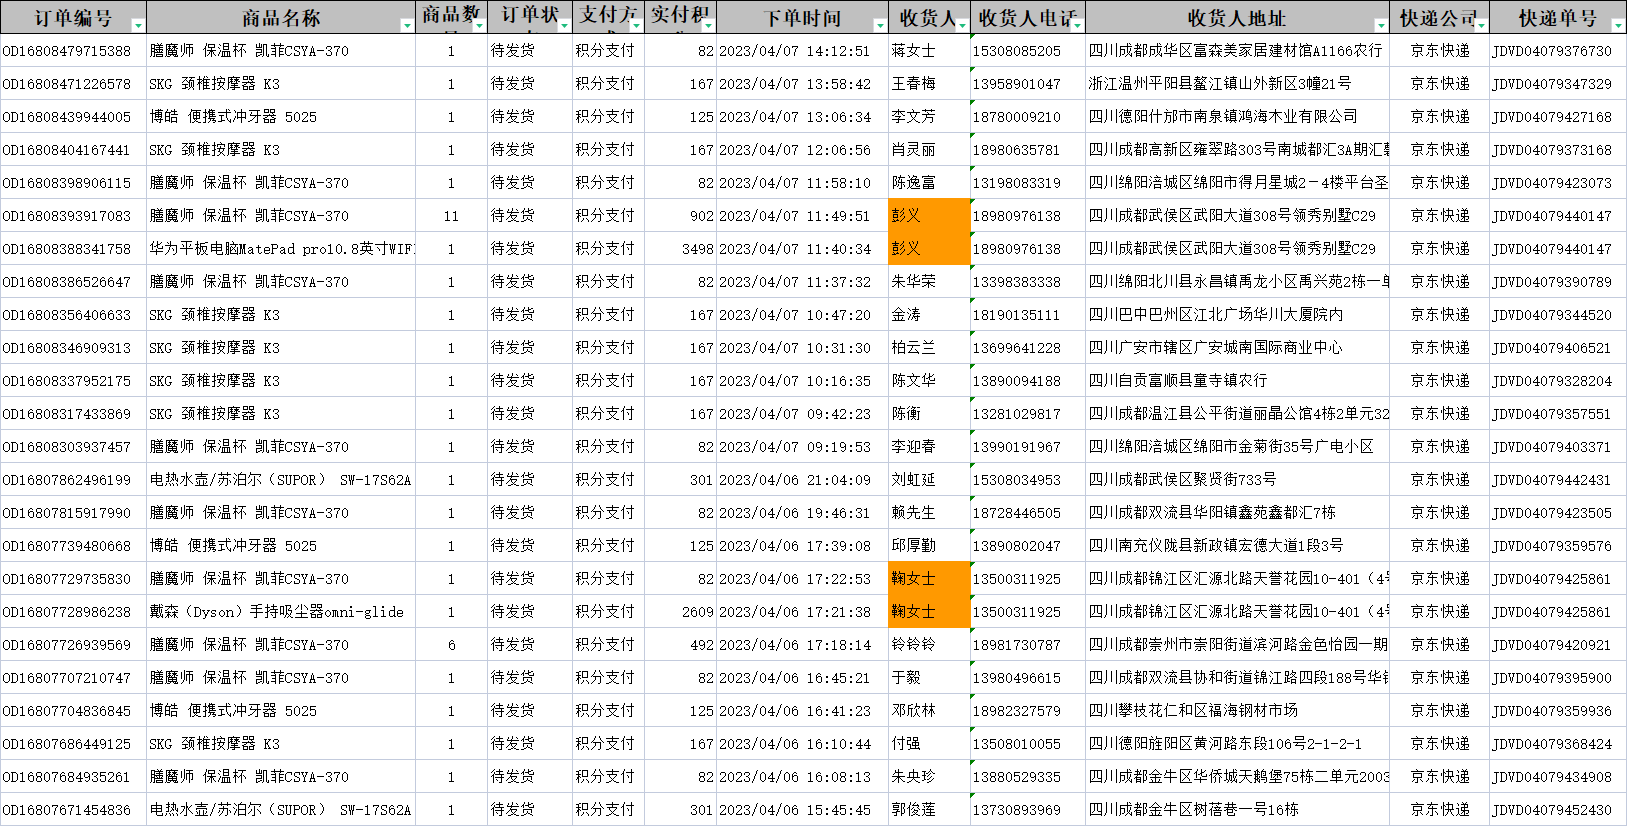Select order time 2023/04/07 13:58:42
The height and width of the screenshot is (826, 1627).
(802, 83)
